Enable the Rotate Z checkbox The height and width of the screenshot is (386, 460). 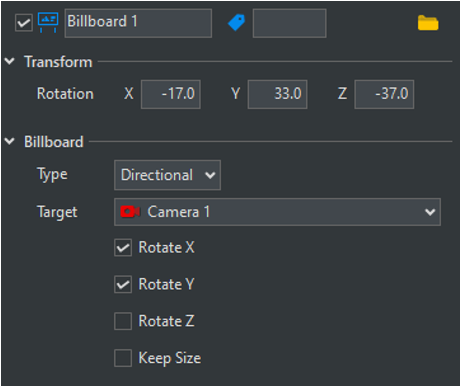click(x=123, y=321)
